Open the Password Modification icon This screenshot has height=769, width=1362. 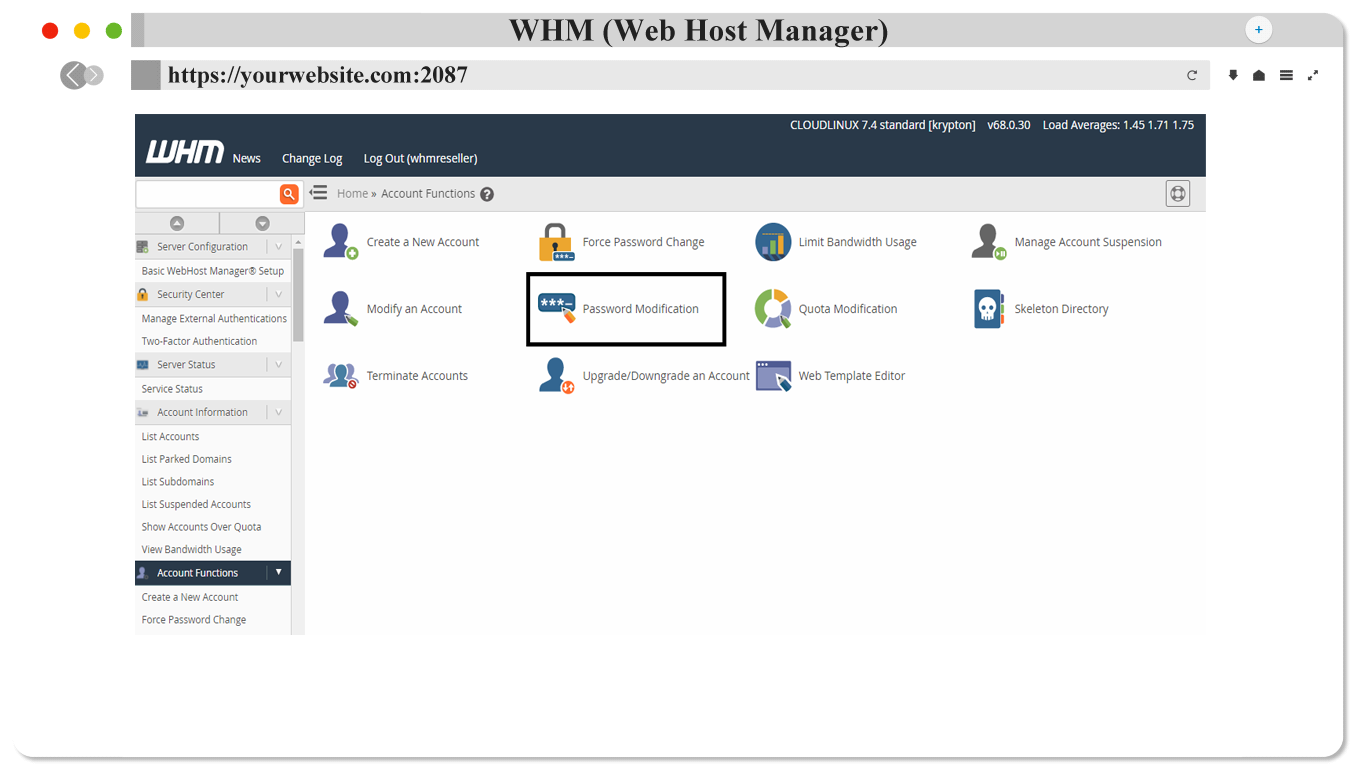click(557, 309)
